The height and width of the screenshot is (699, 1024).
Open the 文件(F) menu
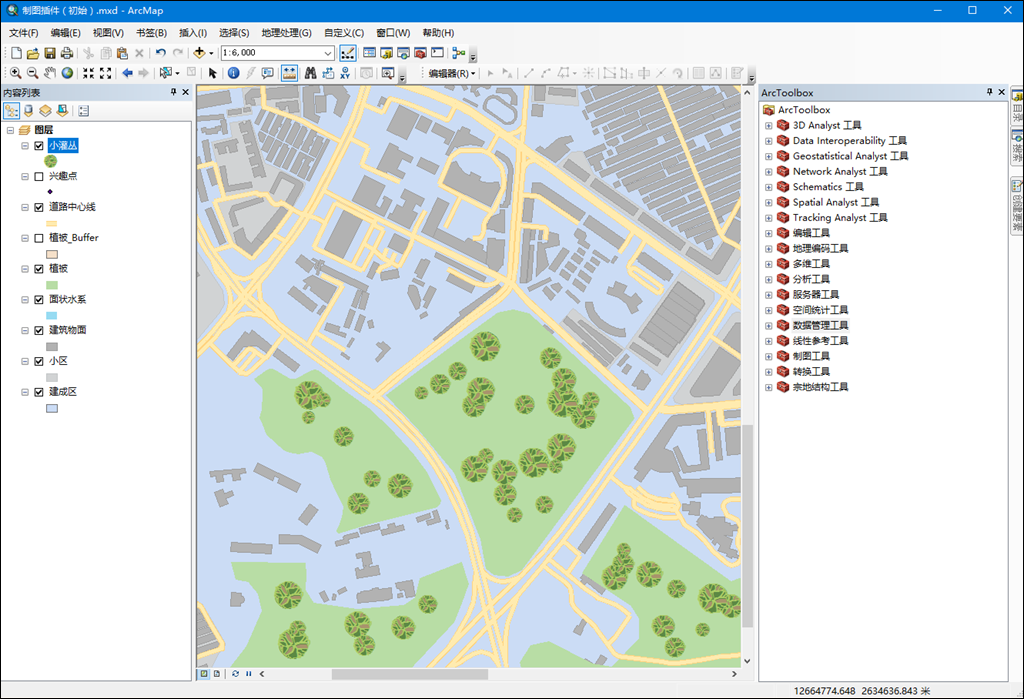click(24, 33)
